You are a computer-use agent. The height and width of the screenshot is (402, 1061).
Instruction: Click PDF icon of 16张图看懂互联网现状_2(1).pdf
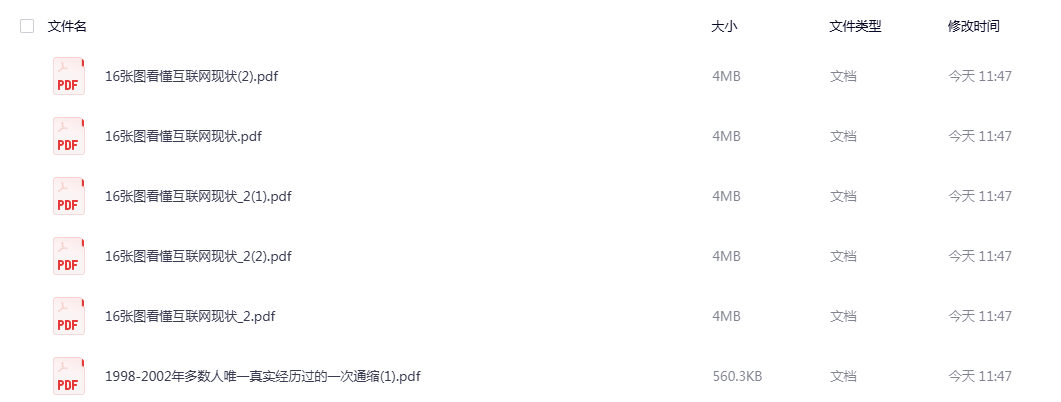pyautogui.click(x=69, y=196)
